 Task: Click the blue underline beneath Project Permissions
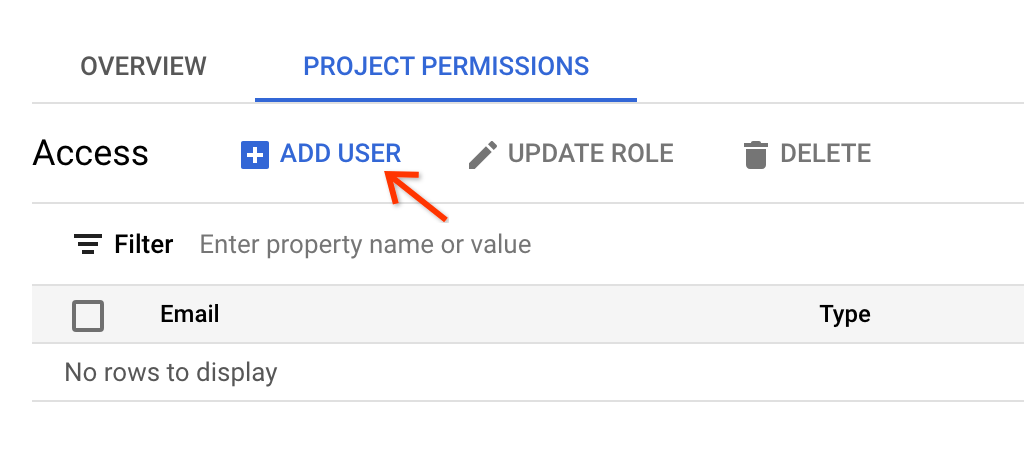click(446, 100)
